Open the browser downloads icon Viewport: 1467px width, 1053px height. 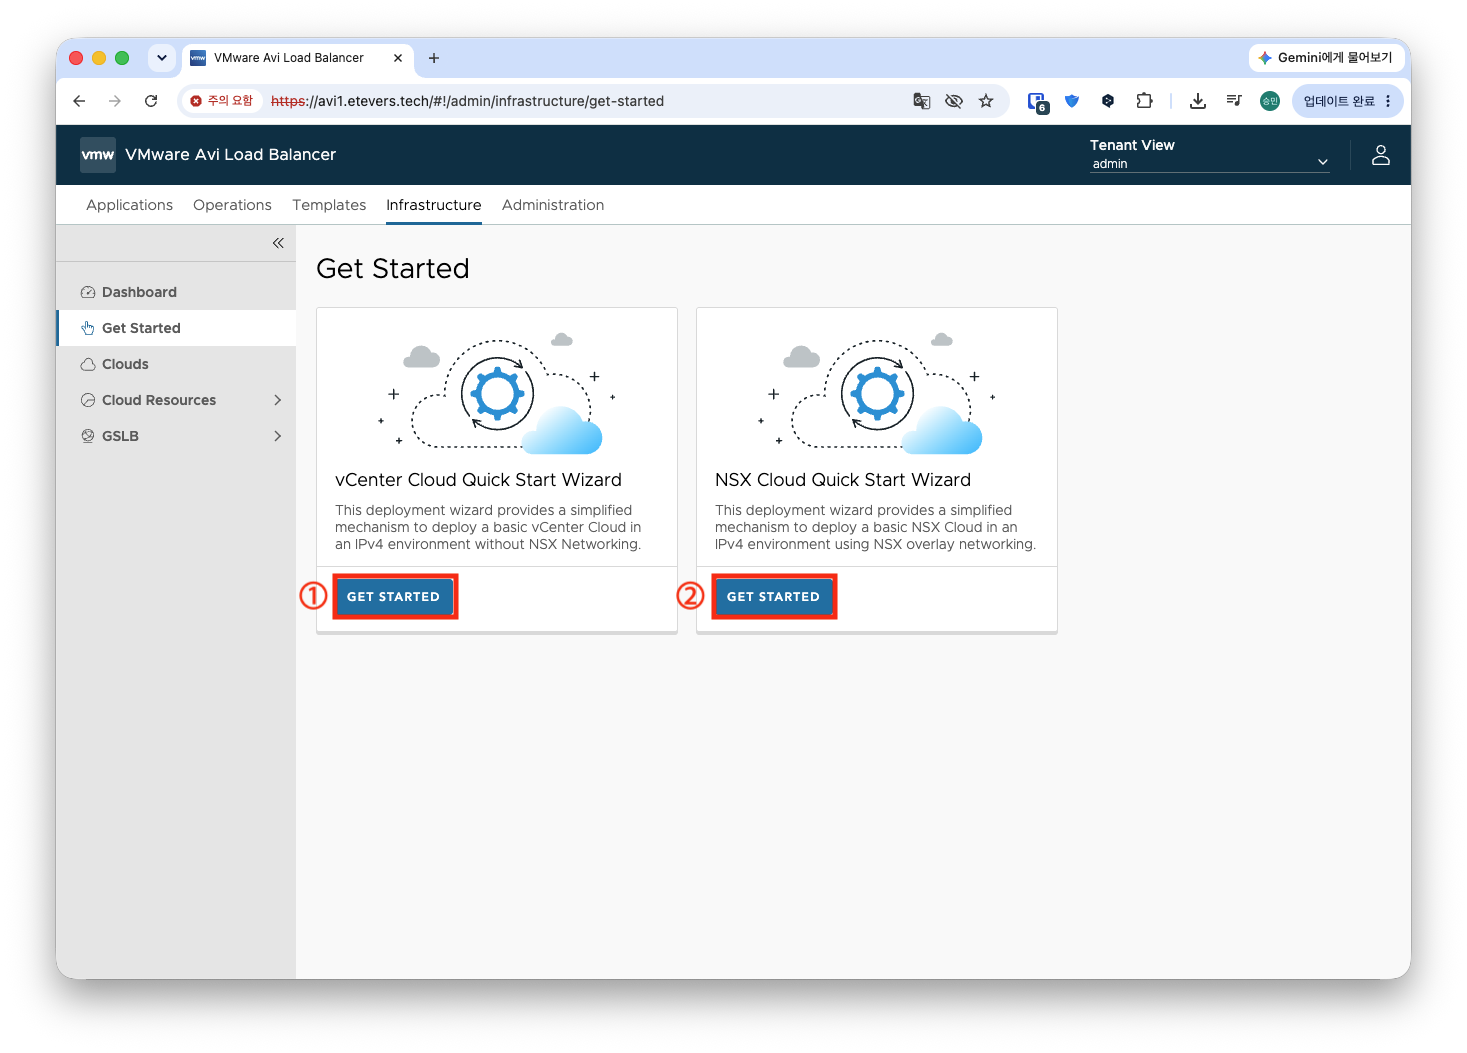(1197, 101)
